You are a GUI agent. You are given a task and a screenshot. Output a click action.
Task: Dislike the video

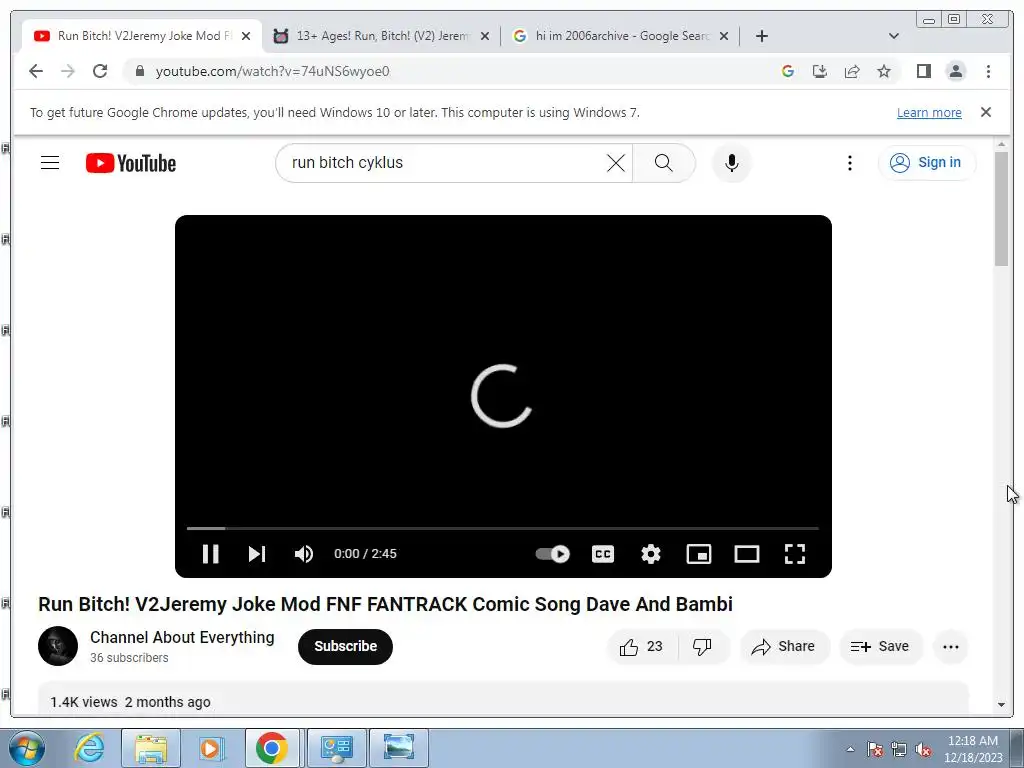click(x=703, y=647)
